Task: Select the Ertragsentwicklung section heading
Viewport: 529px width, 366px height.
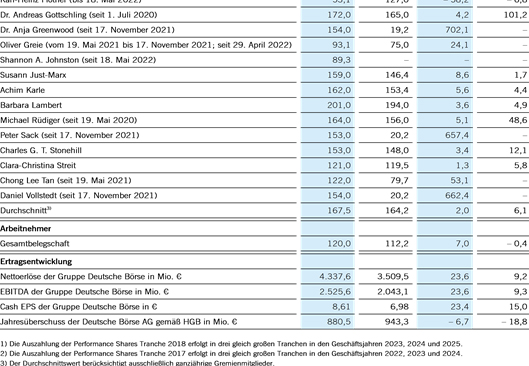Action: (x=36, y=262)
